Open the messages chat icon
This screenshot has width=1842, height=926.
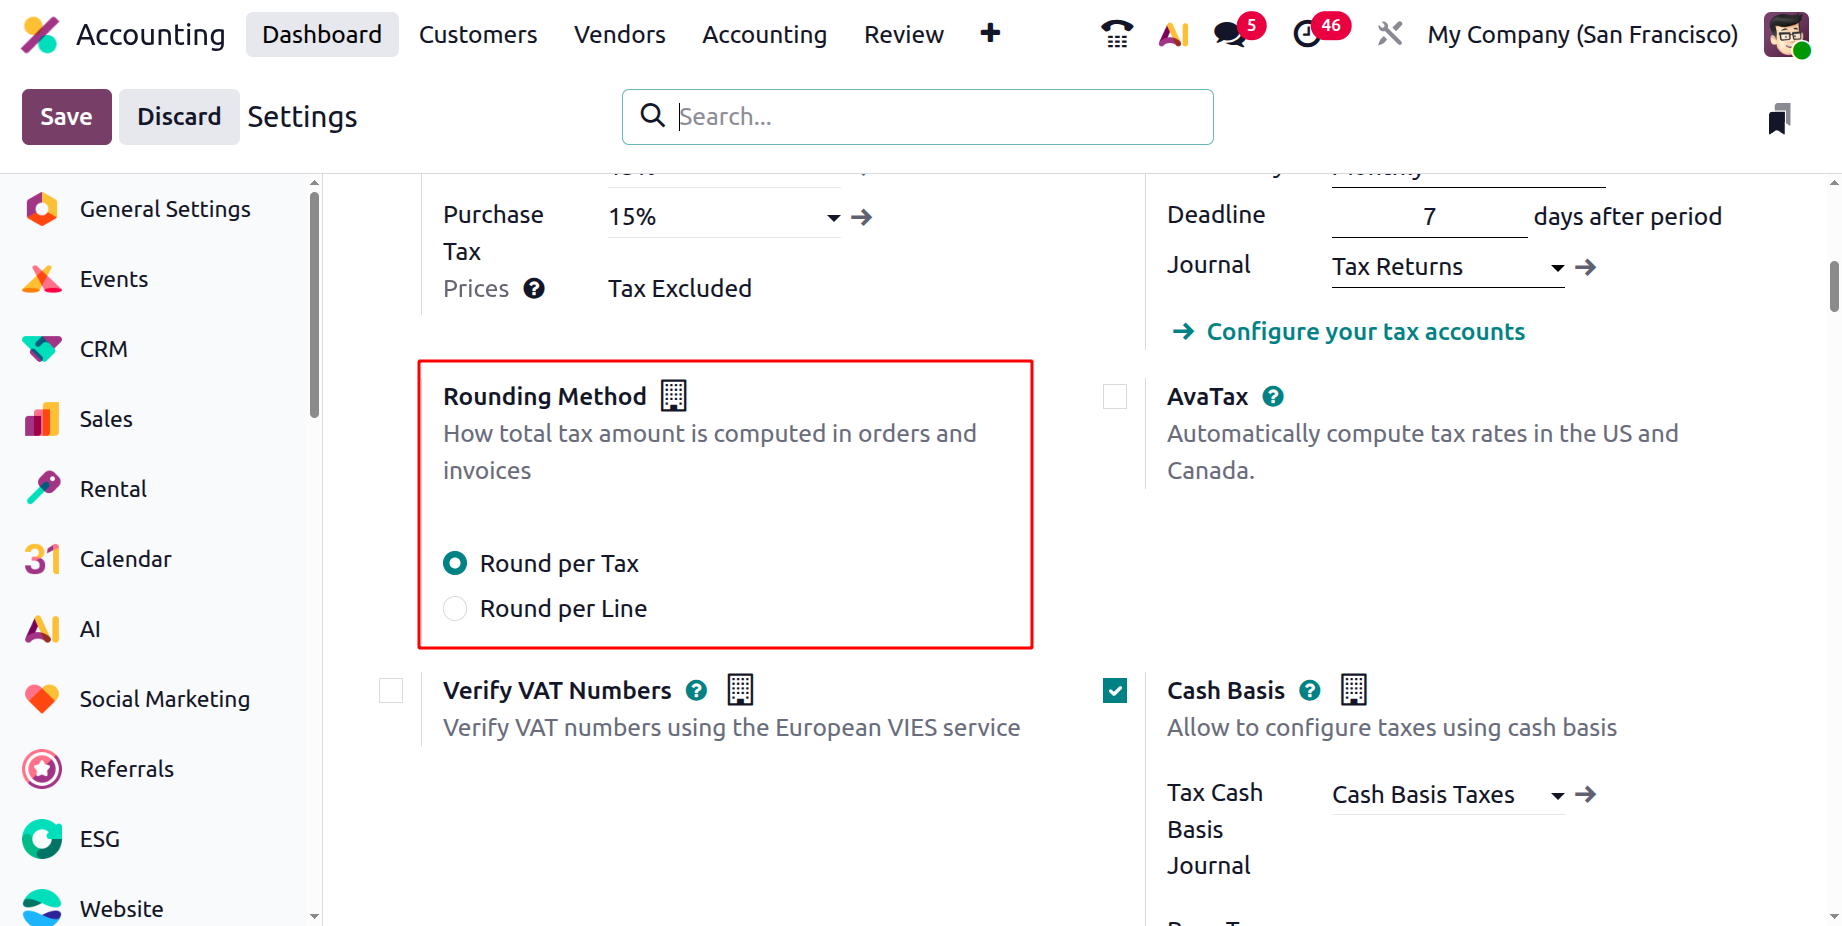click(x=1229, y=35)
